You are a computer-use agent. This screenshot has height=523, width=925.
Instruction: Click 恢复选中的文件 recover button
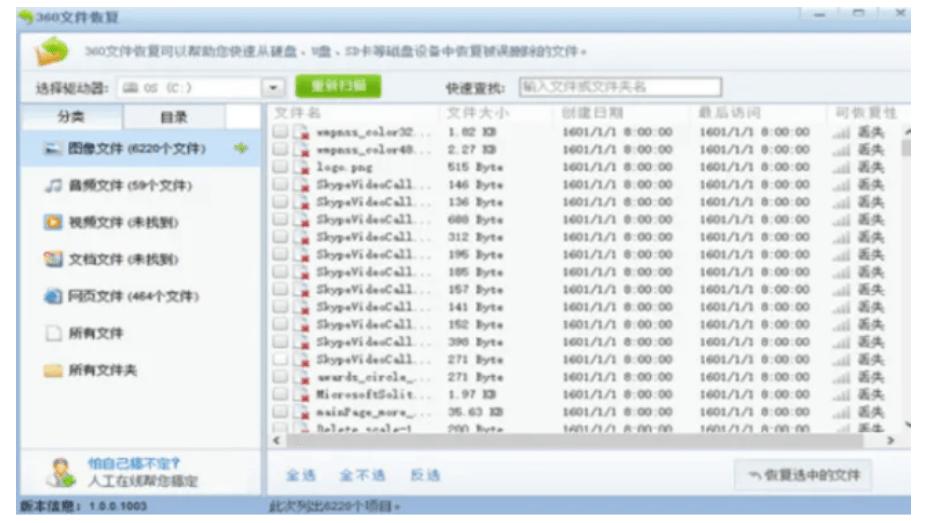coord(803,475)
